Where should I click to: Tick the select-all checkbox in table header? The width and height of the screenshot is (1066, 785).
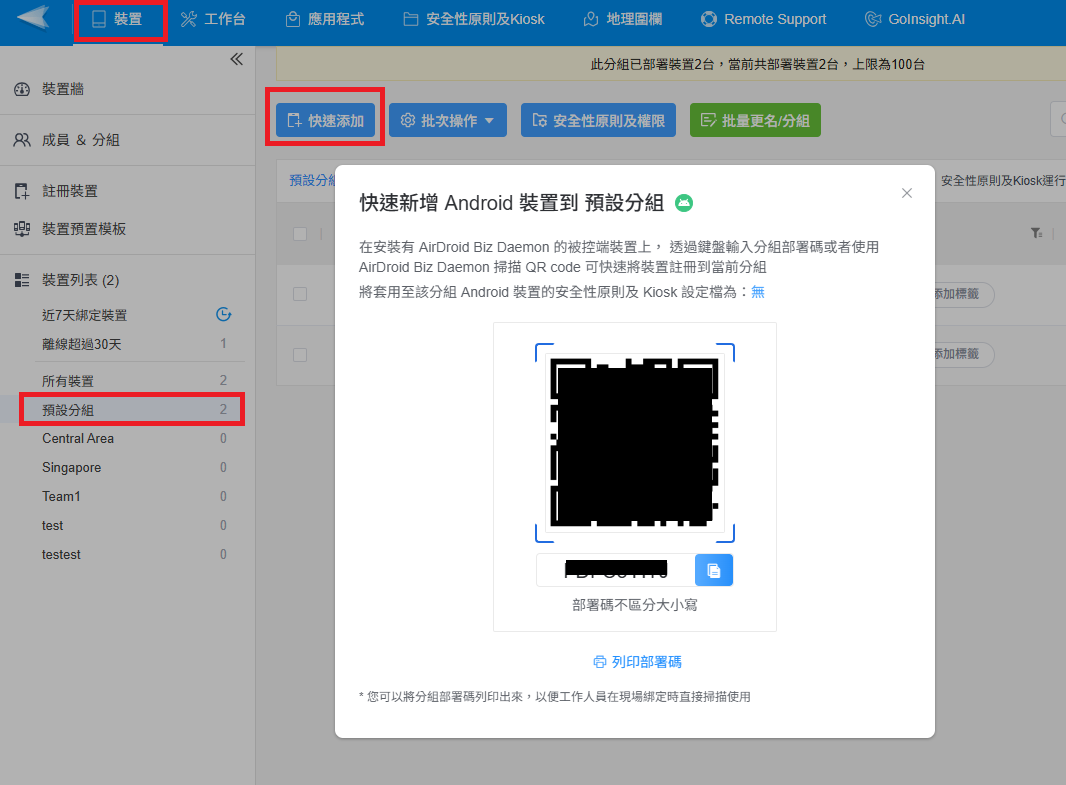pos(300,234)
